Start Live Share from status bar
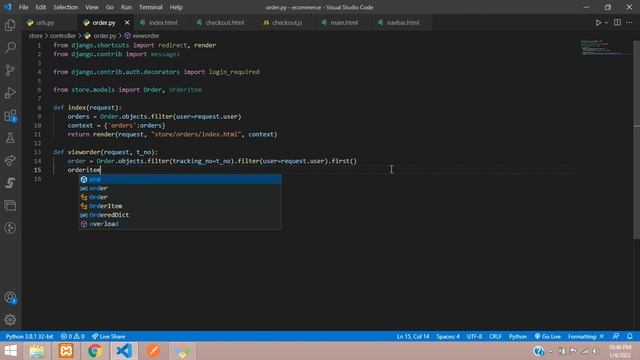 pyautogui.click(x=108, y=336)
